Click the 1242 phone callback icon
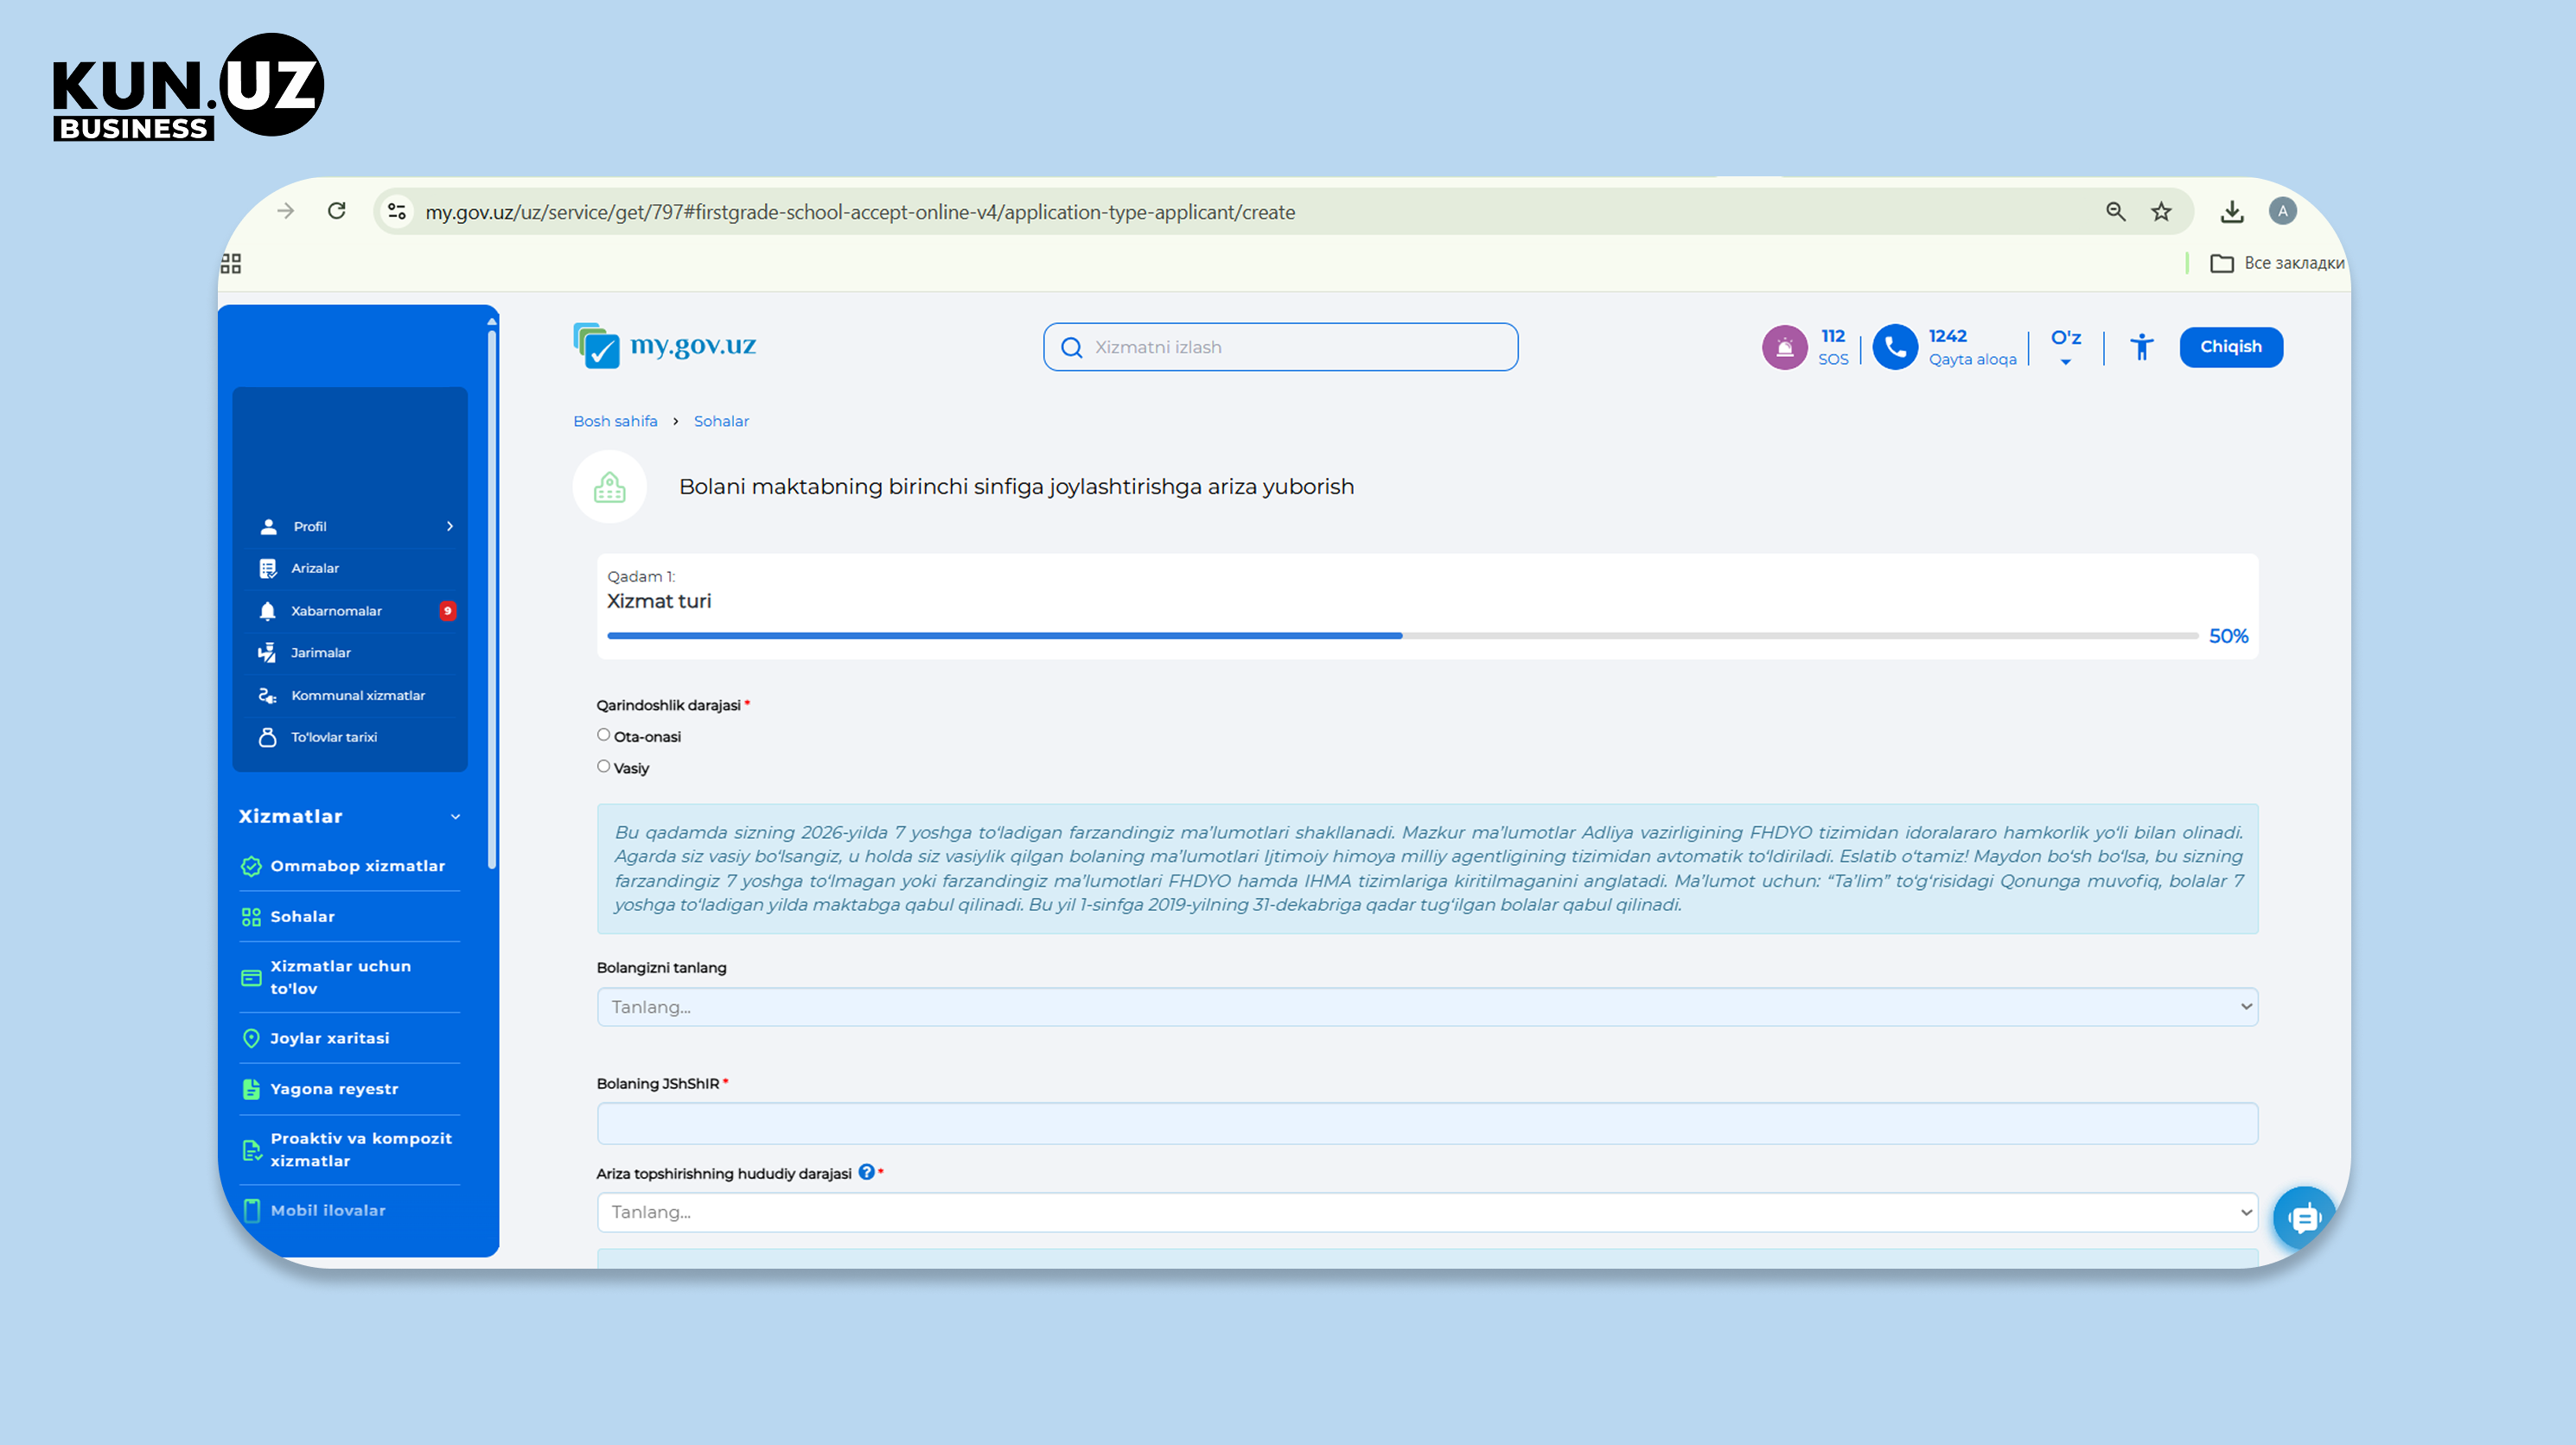Viewport: 2576px width, 1445px height. click(x=1894, y=347)
